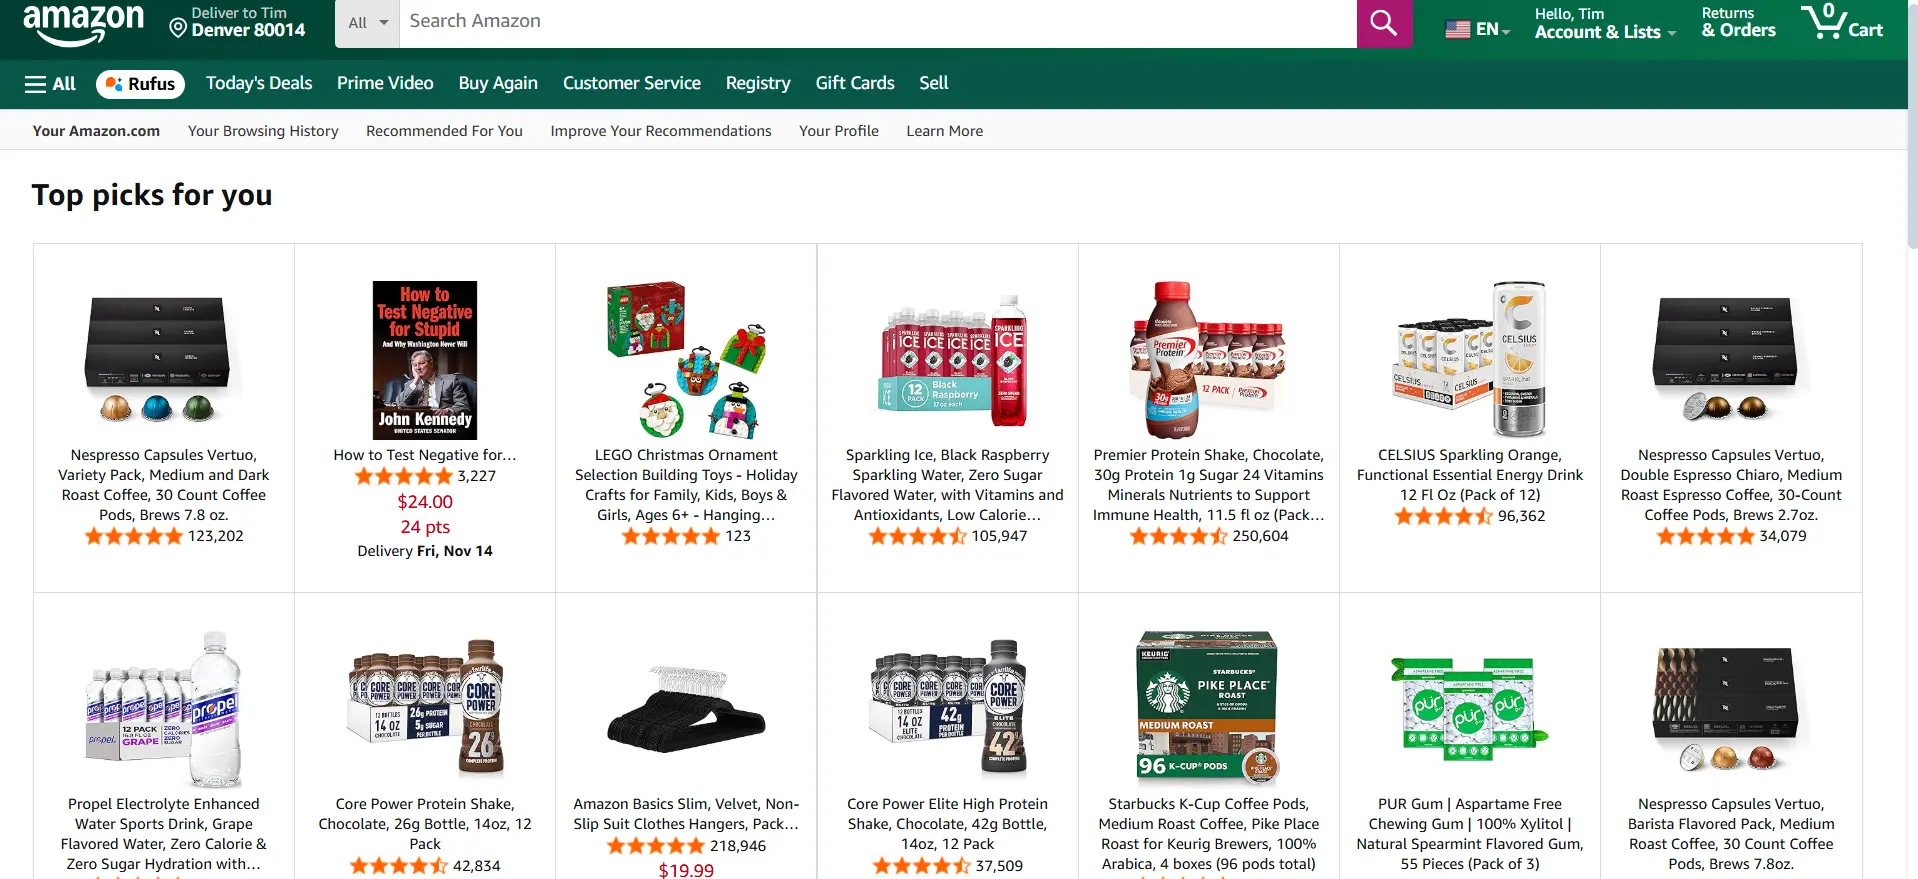This screenshot has width=1918, height=879.
Task: Click the How to Test Negative book cover
Action: 424,360
